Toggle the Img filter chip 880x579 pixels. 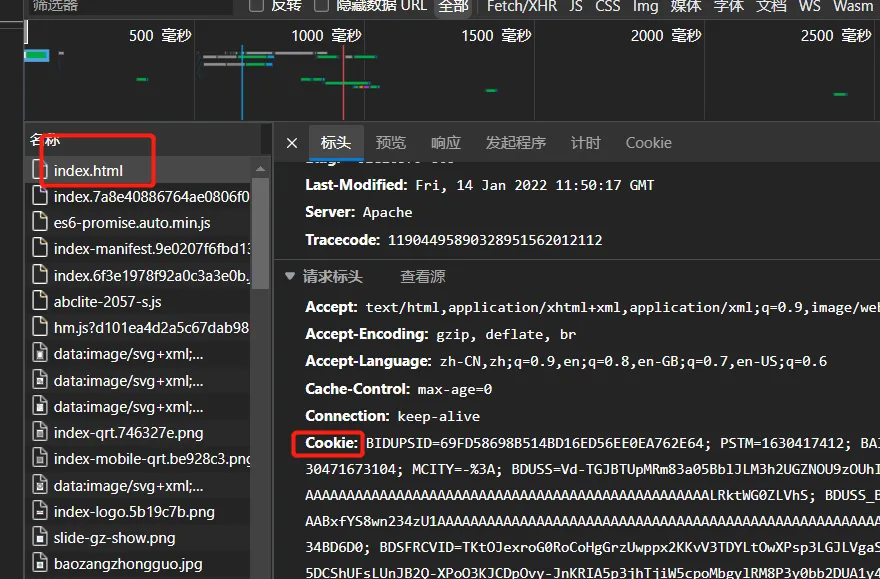click(645, 7)
